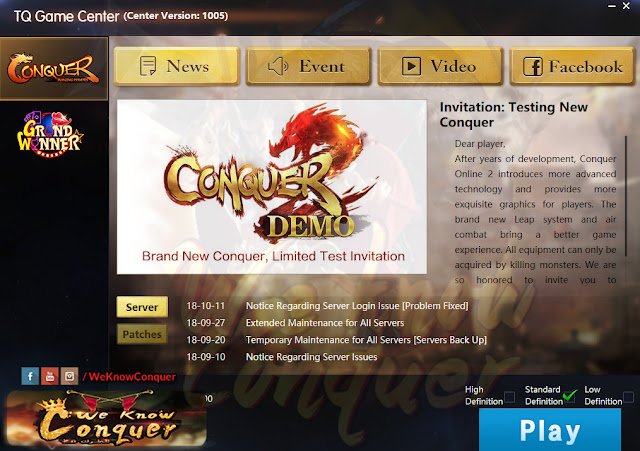
Task: Open 'Temporary Maintenance for All Servers' notice
Action: coord(366,340)
